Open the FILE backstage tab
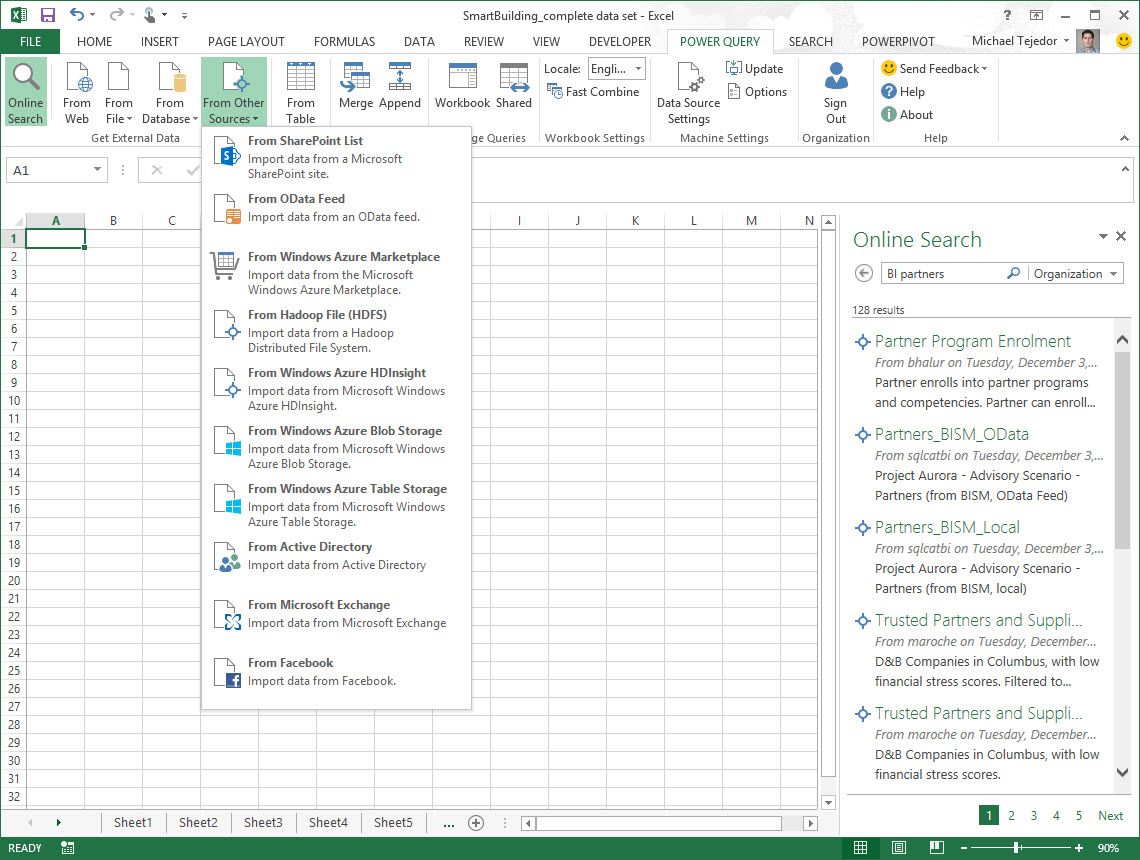 (31, 41)
